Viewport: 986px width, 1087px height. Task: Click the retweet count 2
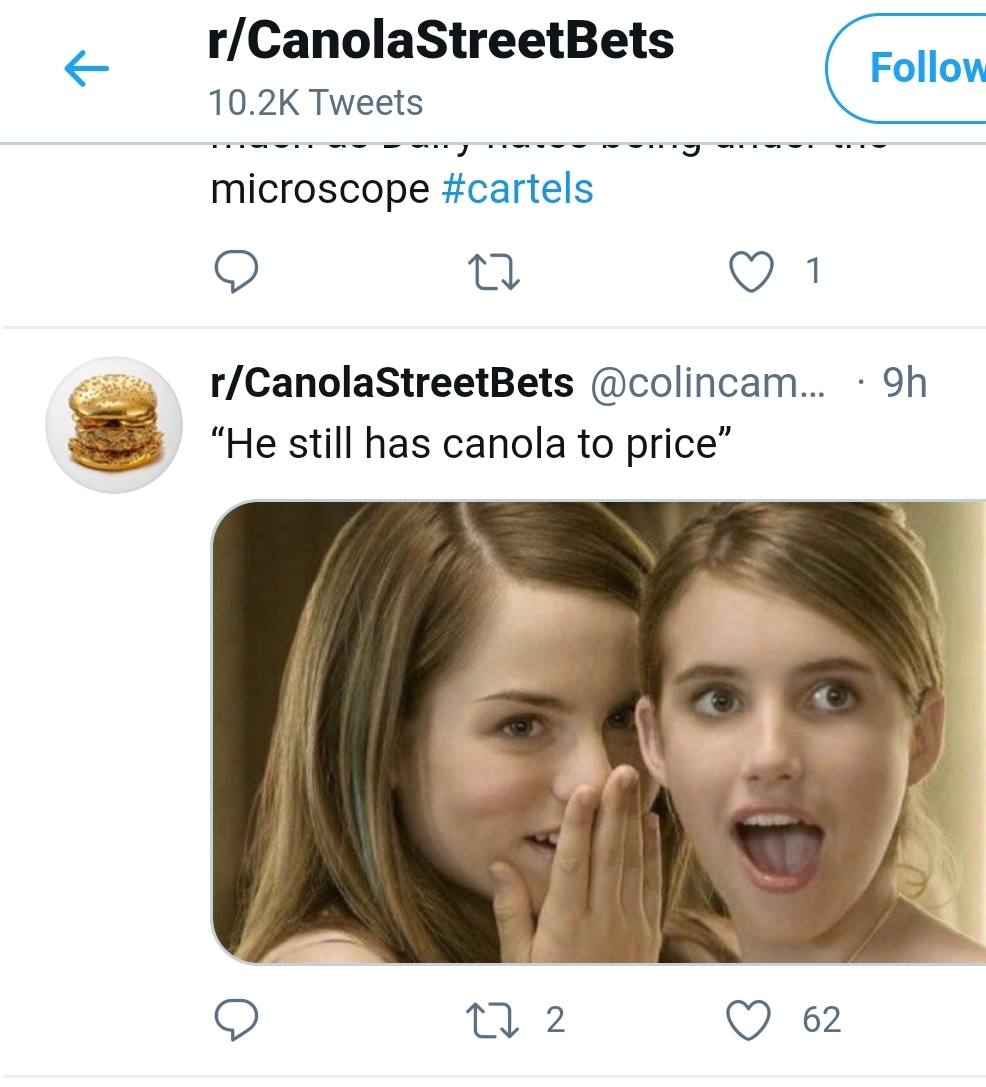pos(555,1020)
